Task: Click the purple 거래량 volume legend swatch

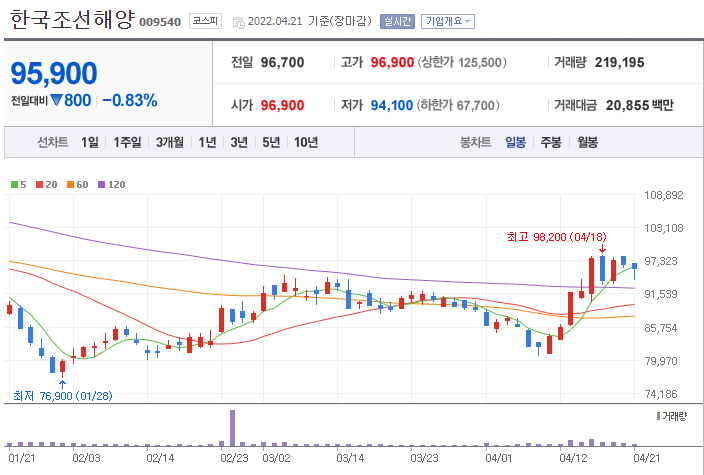Action: [659, 416]
